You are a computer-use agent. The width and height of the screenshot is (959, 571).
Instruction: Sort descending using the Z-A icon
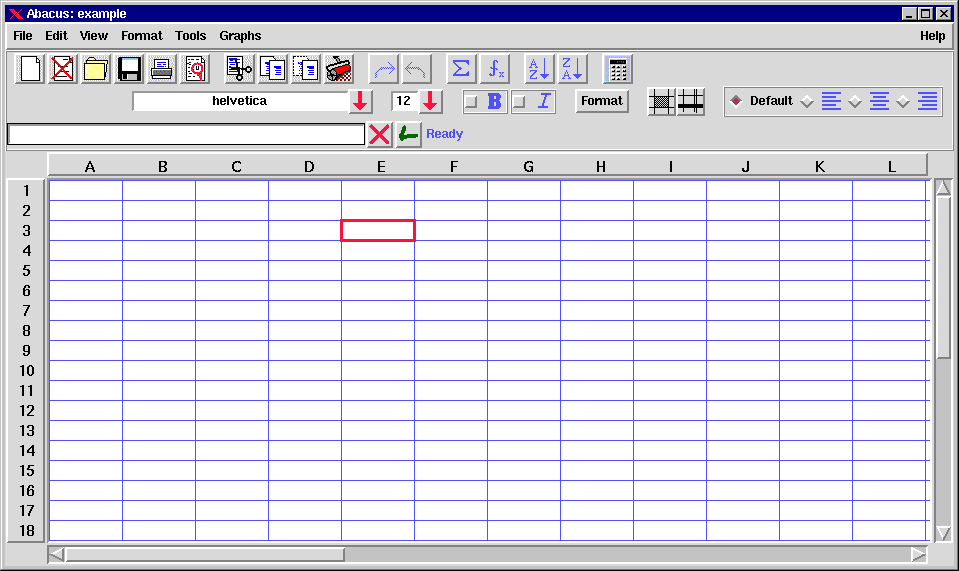[572, 69]
